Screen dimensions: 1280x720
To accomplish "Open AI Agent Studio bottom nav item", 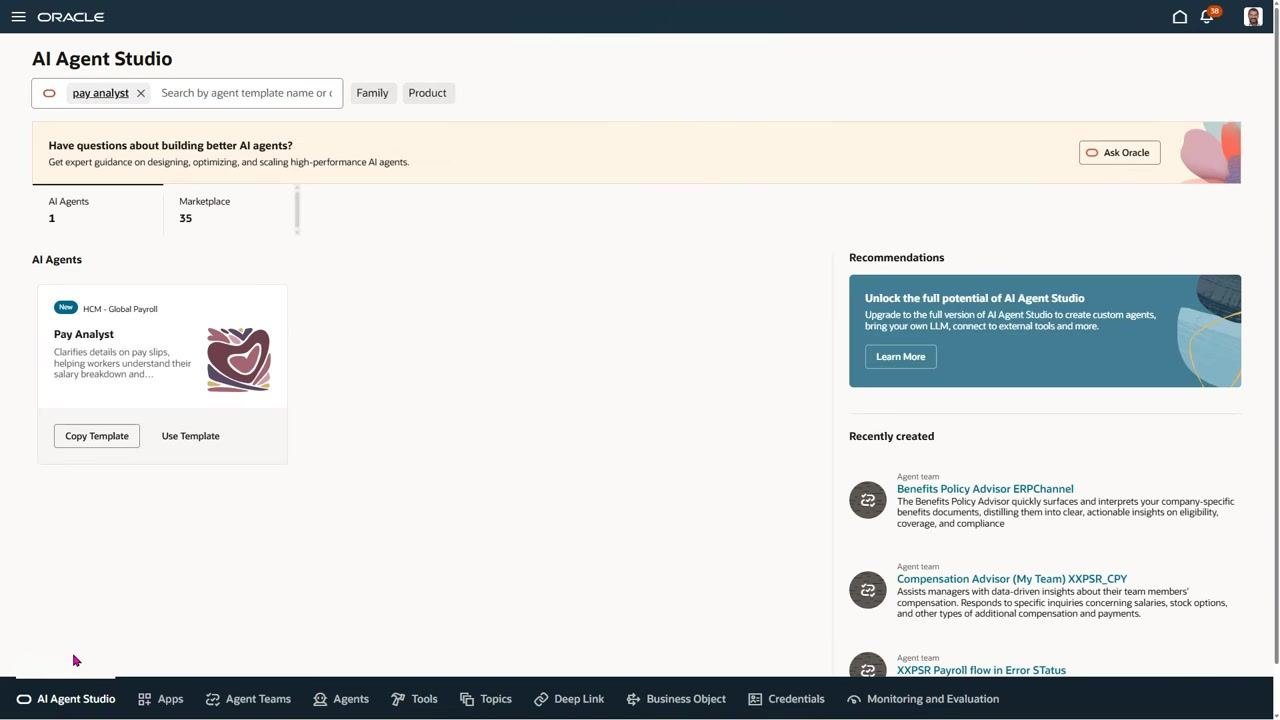I will click(x=66, y=699).
